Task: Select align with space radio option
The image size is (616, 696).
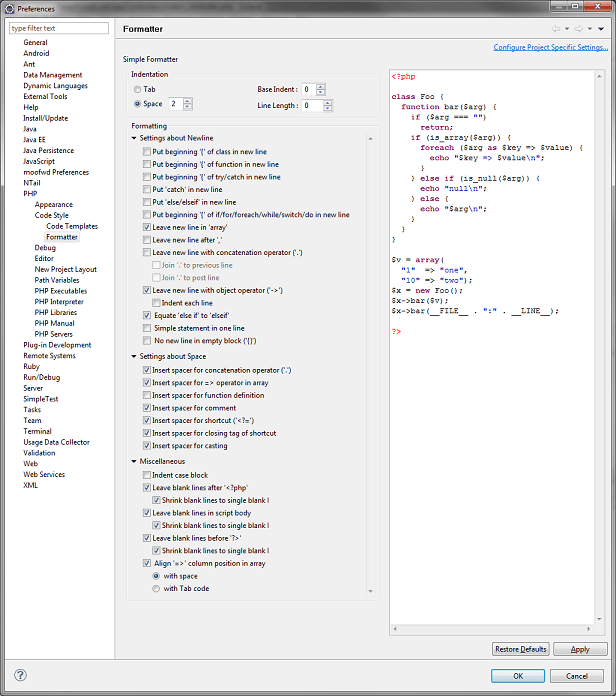Action: (156, 576)
